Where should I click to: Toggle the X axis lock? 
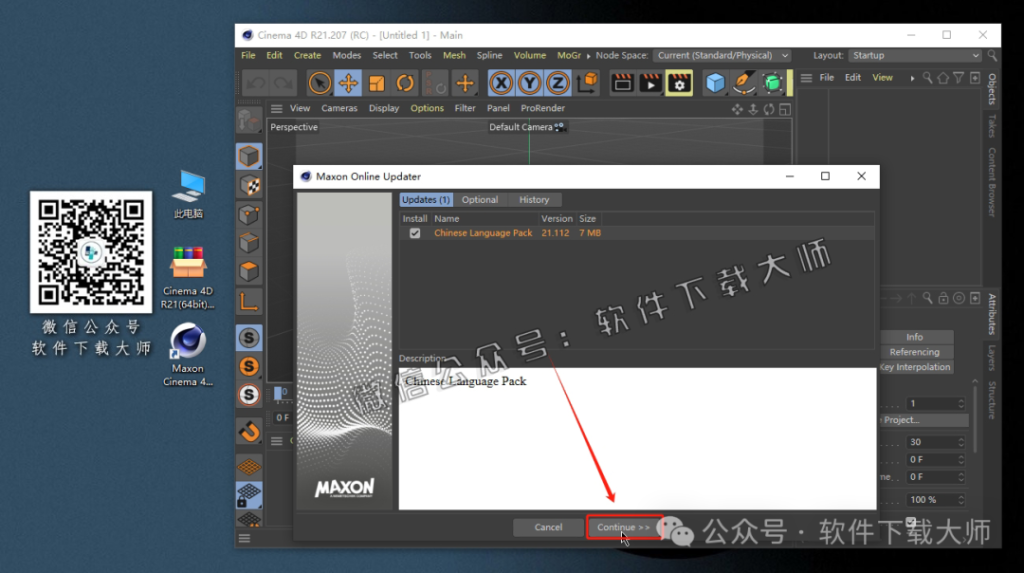(x=501, y=84)
